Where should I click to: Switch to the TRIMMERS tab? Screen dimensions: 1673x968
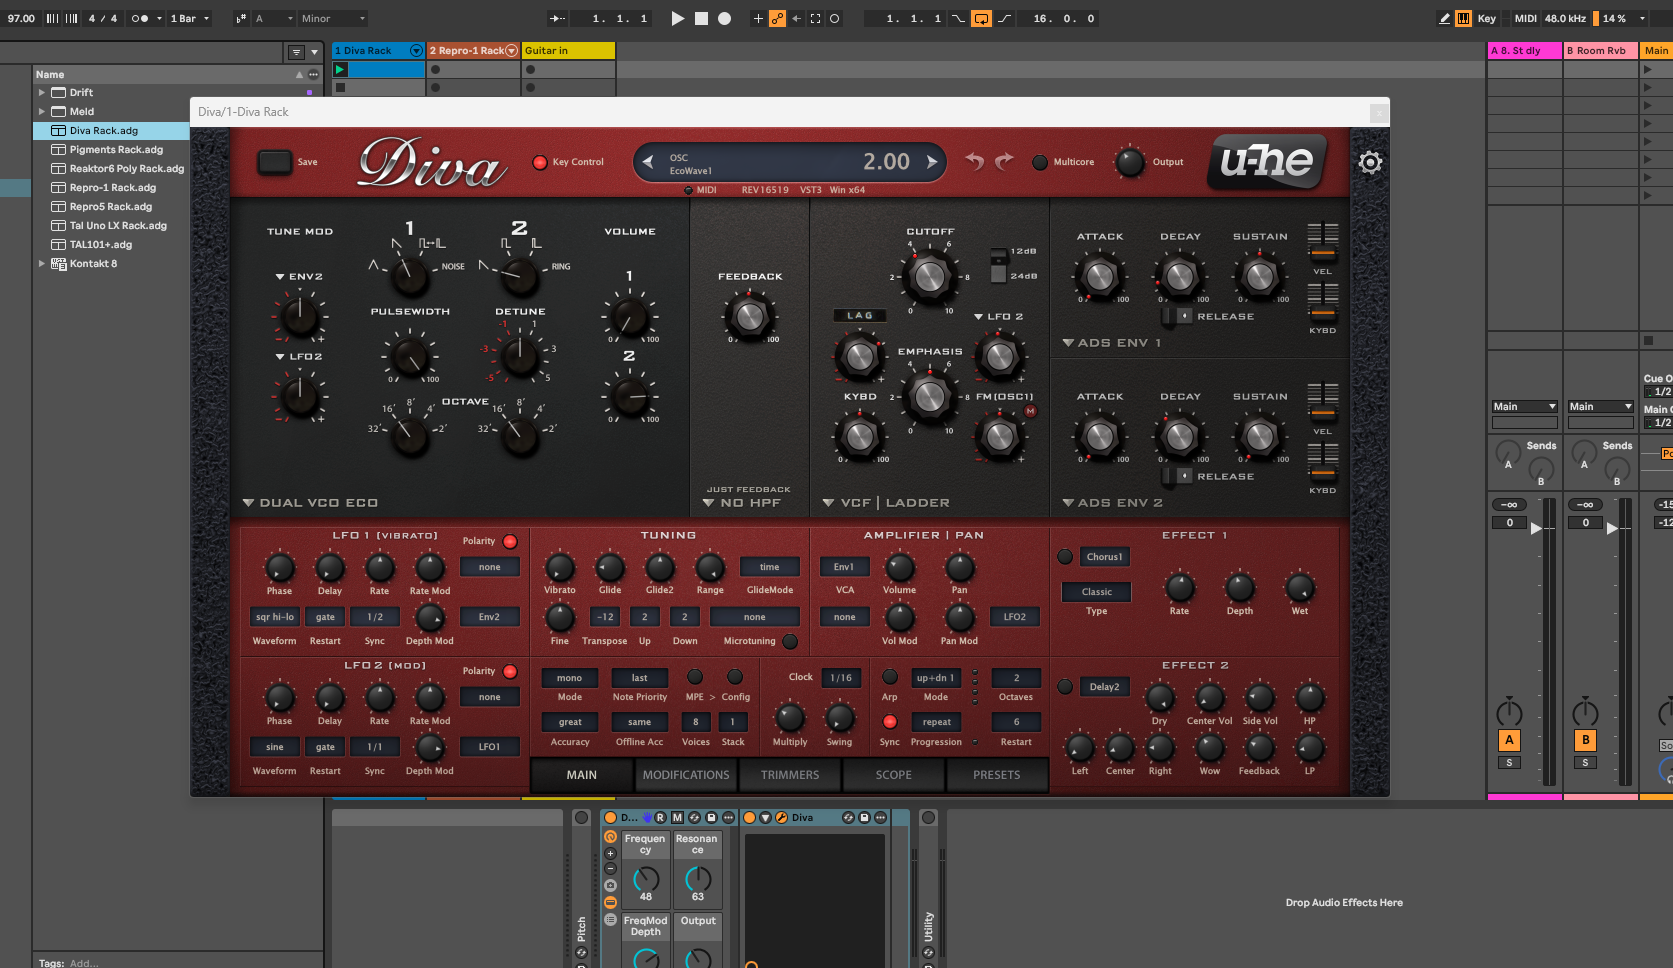coord(790,775)
